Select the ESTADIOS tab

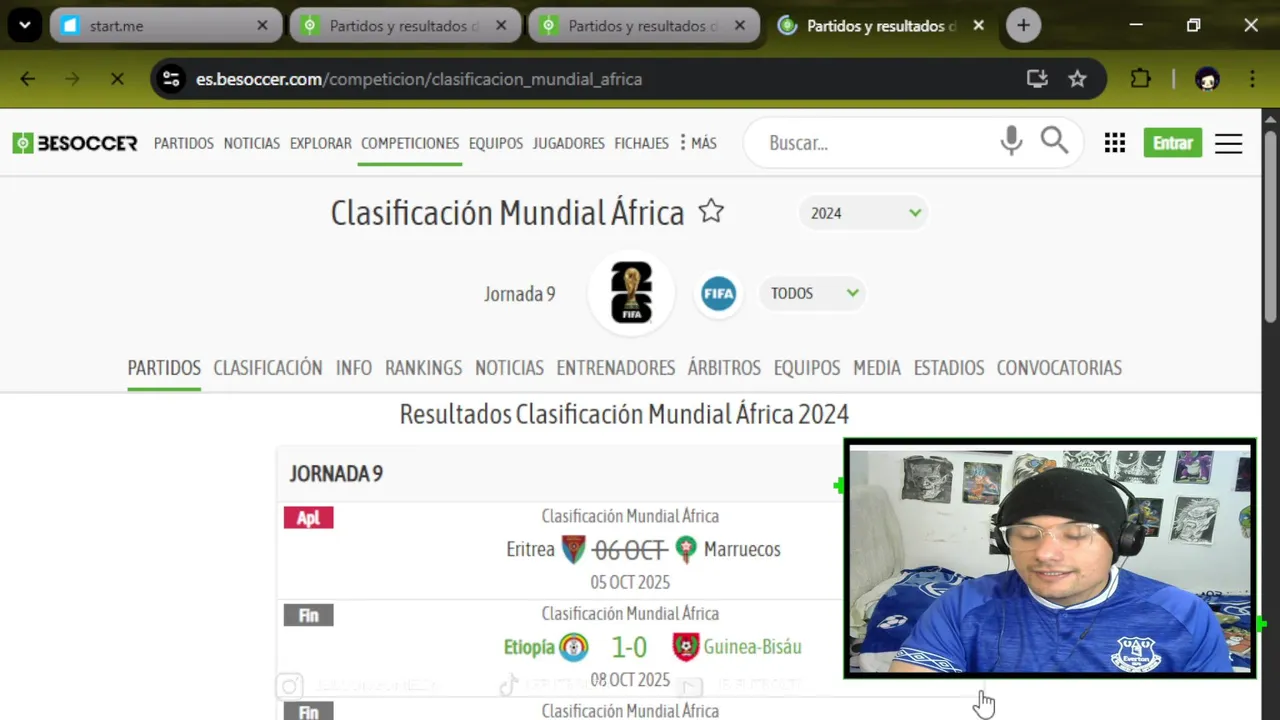coord(949,368)
